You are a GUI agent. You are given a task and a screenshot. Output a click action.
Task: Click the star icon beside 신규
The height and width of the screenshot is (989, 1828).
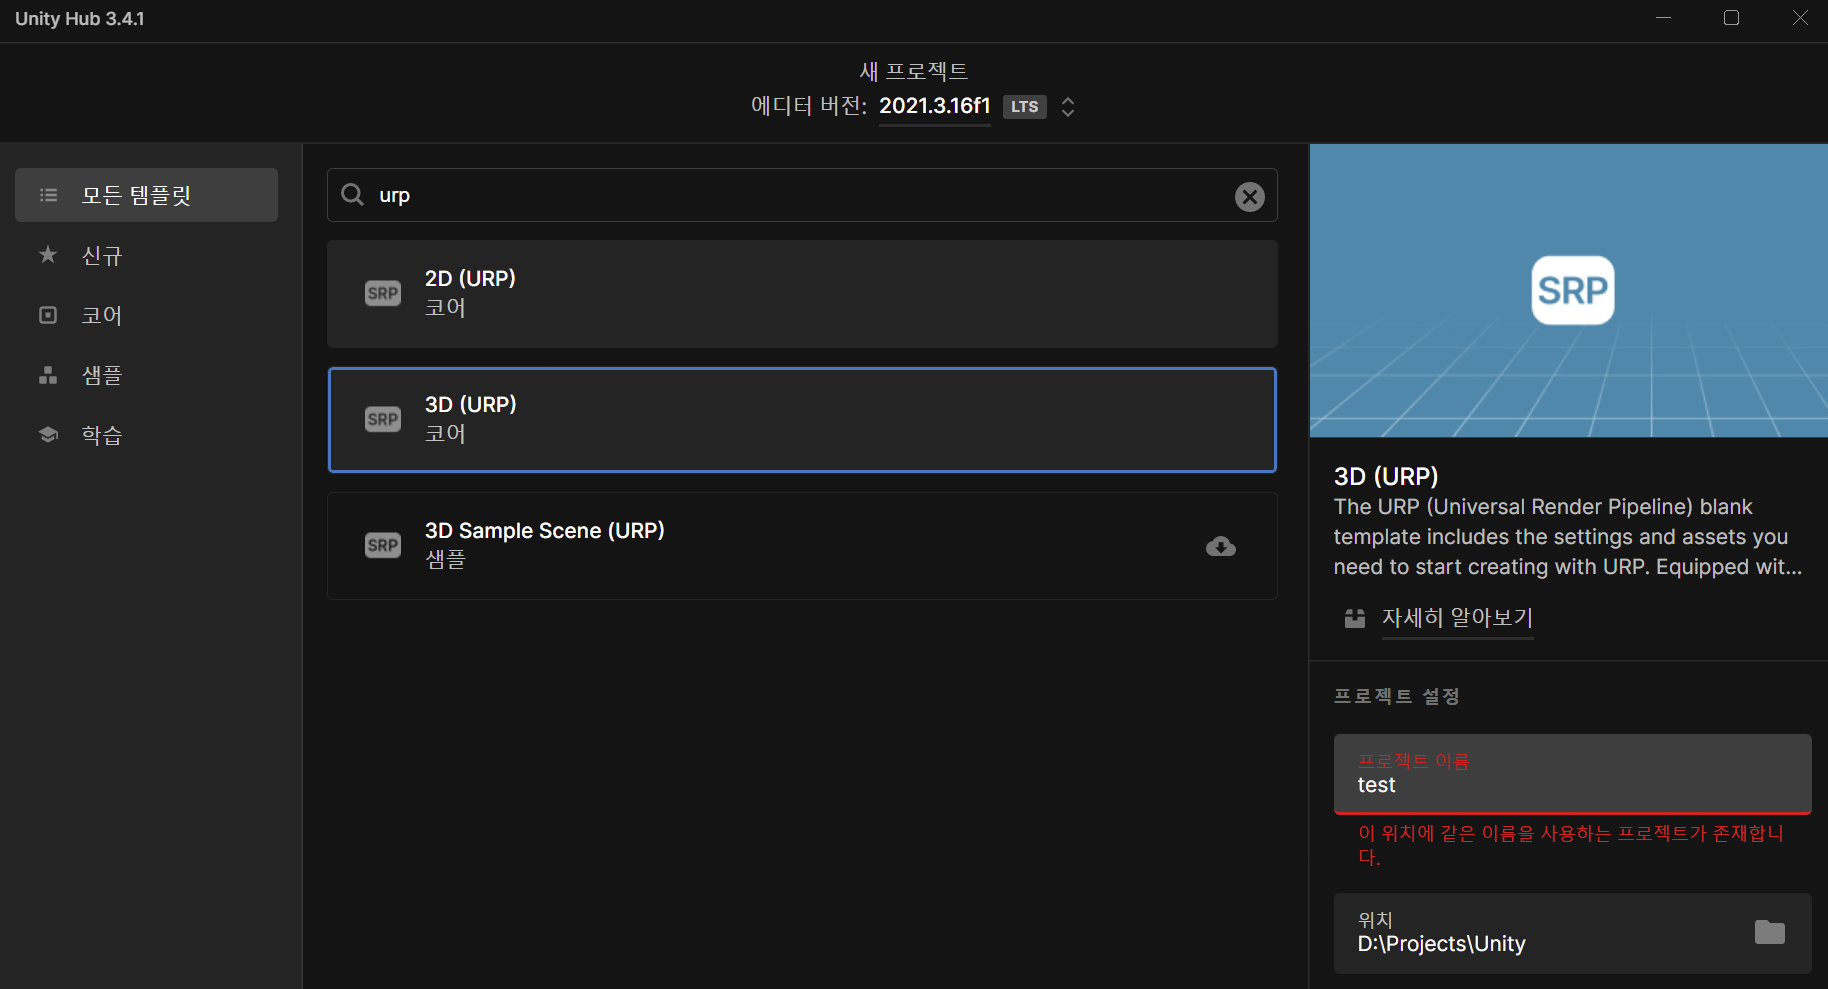(48, 255)
